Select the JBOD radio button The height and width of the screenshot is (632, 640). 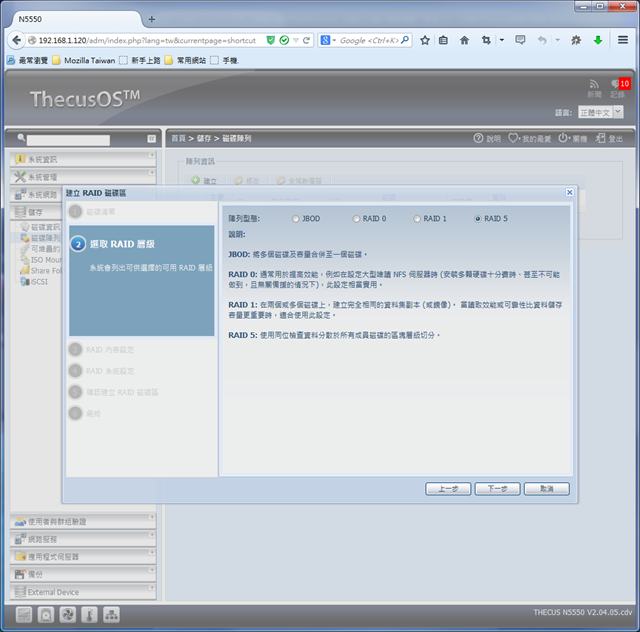point(296,219)
